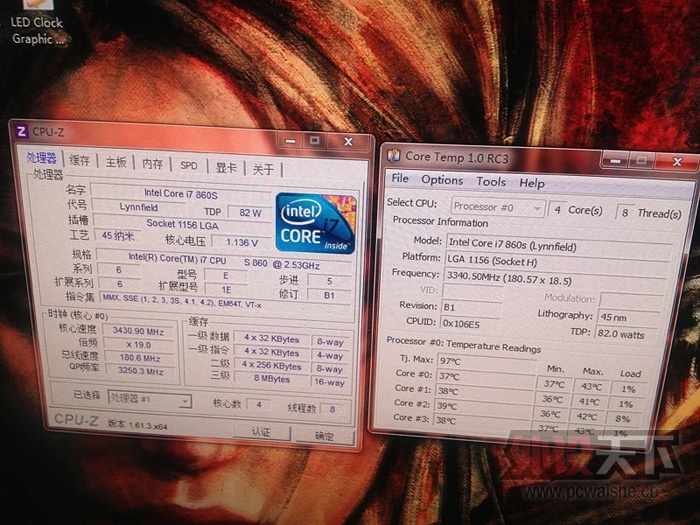Switch to the 主板 tab in CPU-Z

pyautogui.click(x=116, y=162)
